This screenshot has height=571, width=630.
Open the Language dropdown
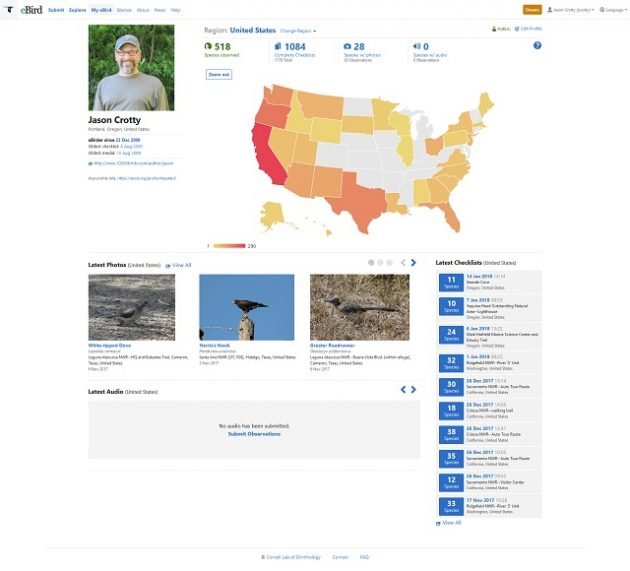(613, 10)
